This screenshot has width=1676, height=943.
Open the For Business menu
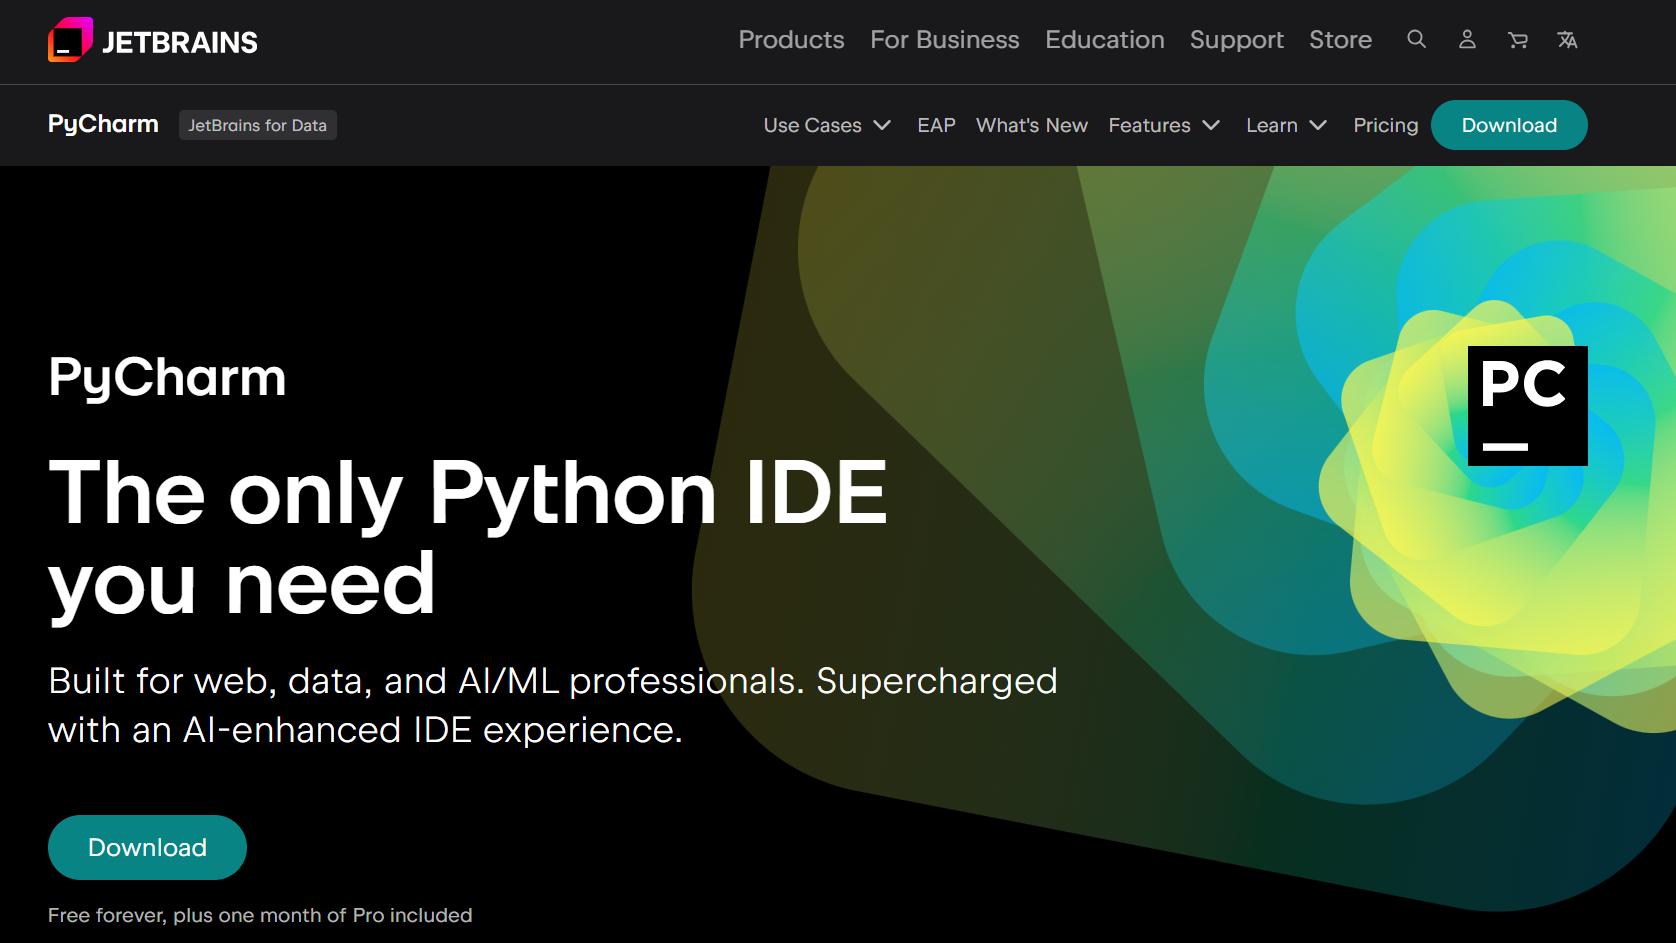click(x=945, y=40)
